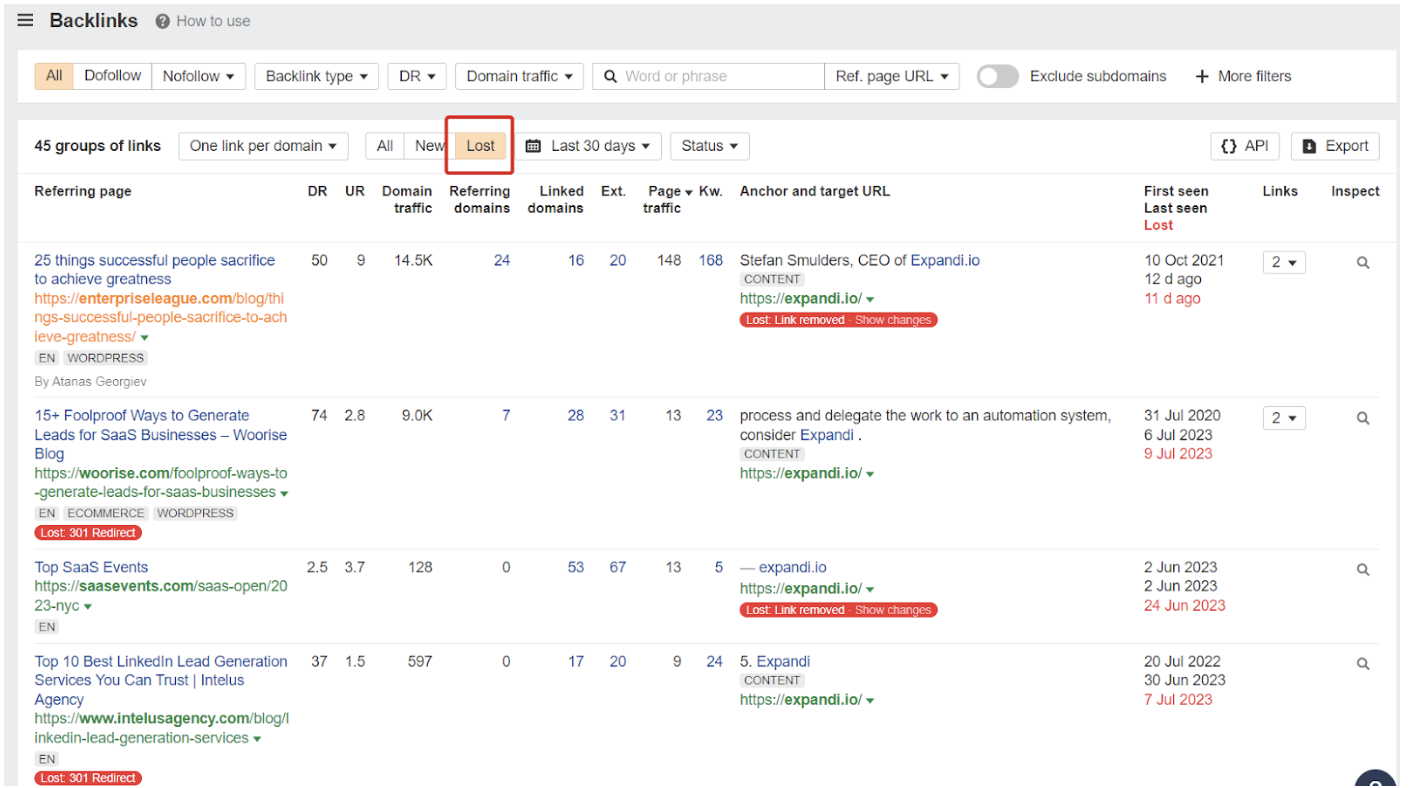The height and width of the screenshot is (788, 1414).
Task: Click linked domains value 28
Action: (576, 415)
